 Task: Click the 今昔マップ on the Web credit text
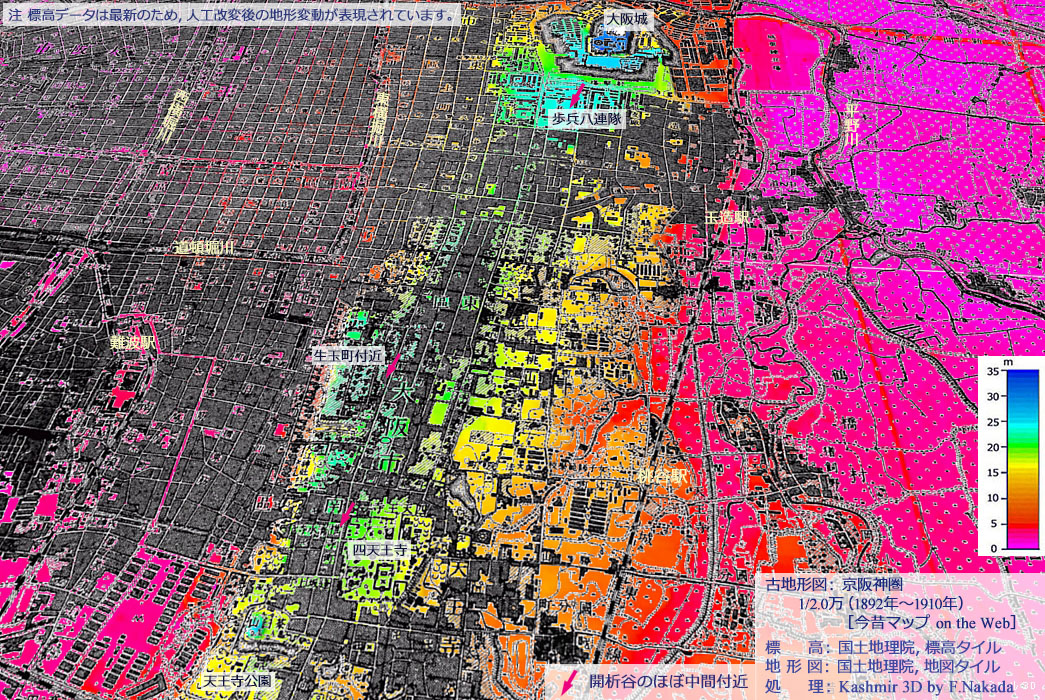tap(931, 623)
